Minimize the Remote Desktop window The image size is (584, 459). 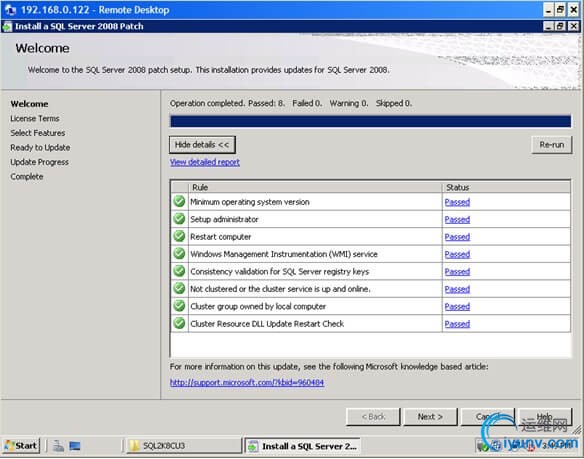[548, 10]
